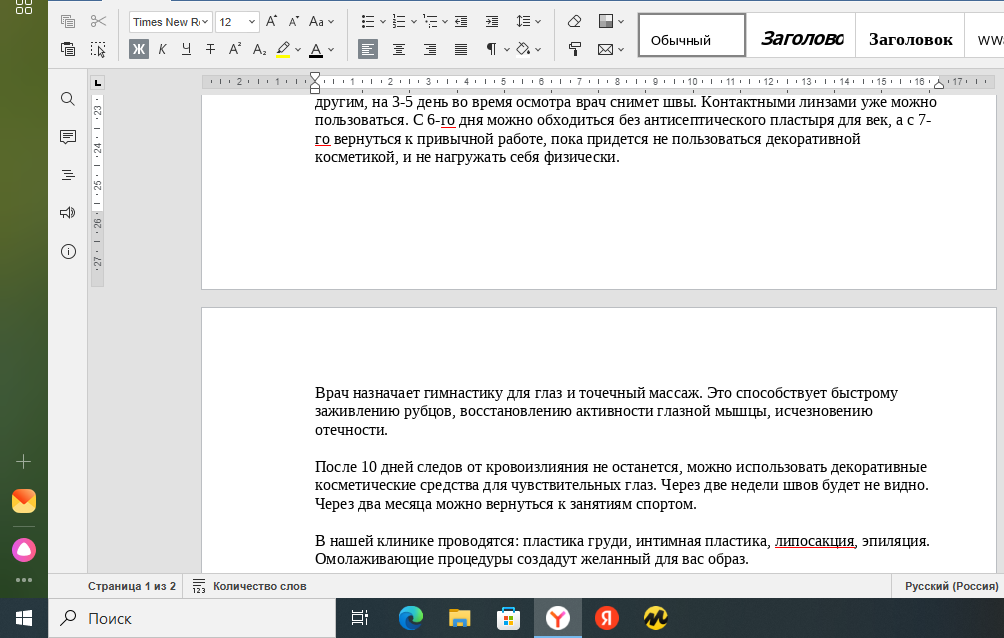
Task: Apply the Обычный style
Action: coord(692,35)
